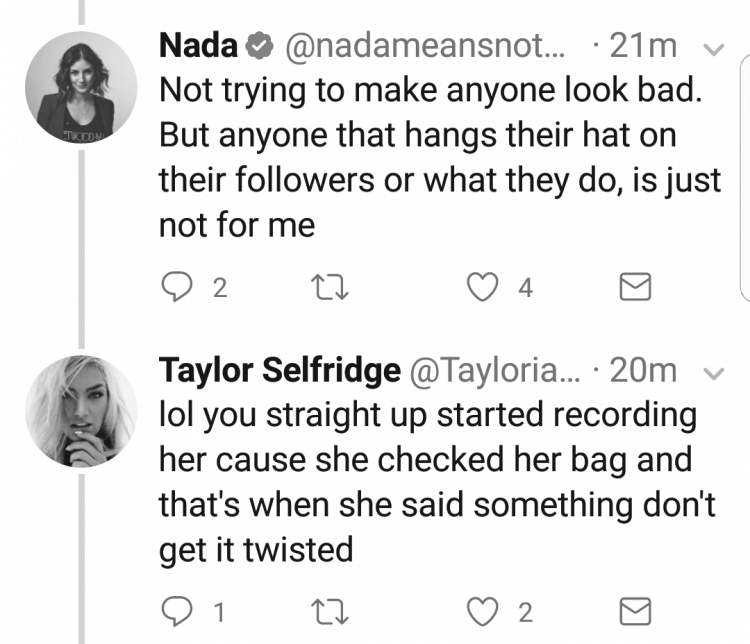Like Nada's tweet with heart icon

pos(482,287)
